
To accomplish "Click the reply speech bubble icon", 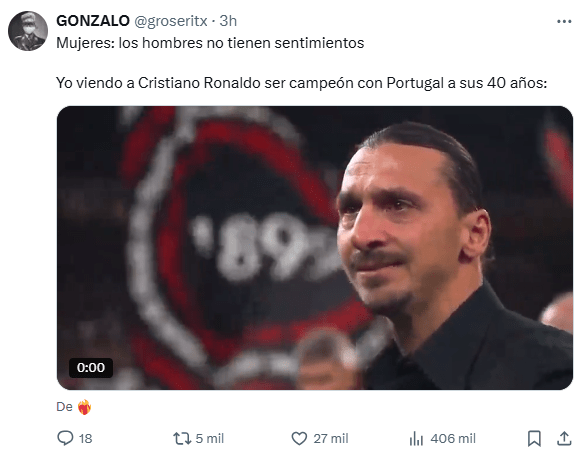I will 65,438.
